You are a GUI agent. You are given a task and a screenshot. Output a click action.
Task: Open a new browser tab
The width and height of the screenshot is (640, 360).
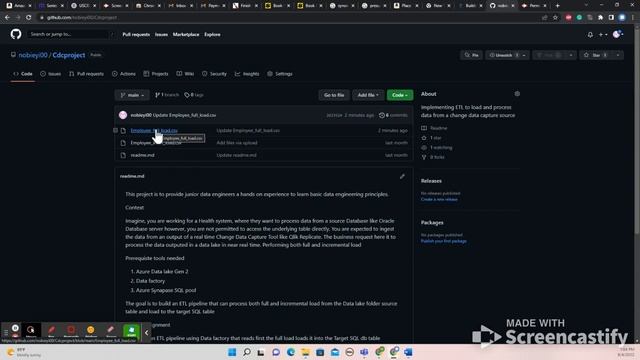(x=558, y=6)
